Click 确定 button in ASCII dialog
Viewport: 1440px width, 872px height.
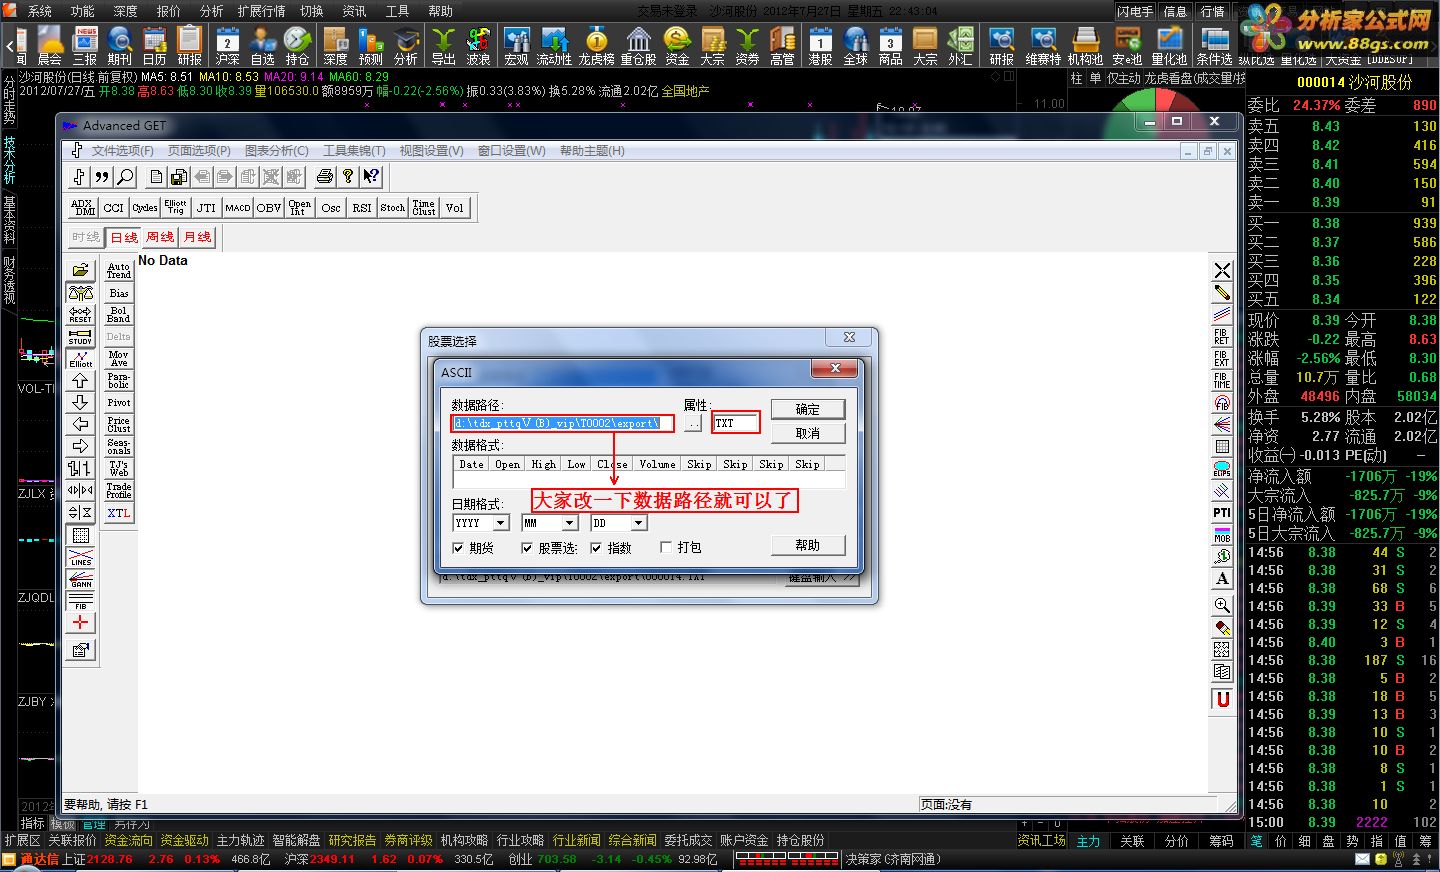point(807,409)
